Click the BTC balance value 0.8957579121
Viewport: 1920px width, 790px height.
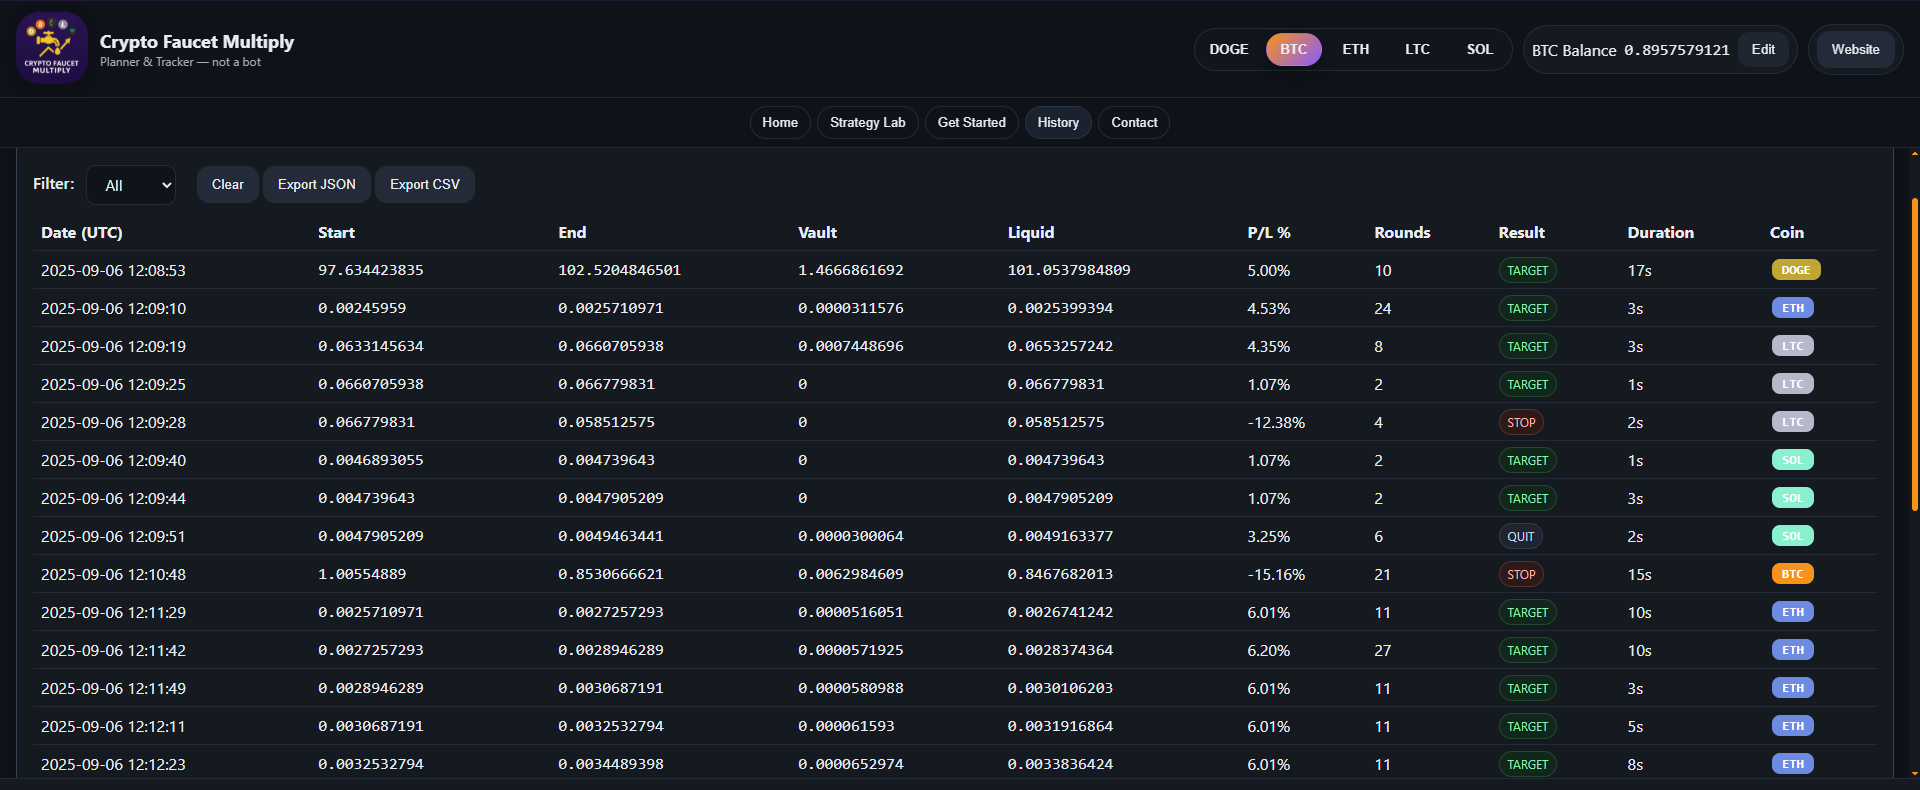[1677, 50]
